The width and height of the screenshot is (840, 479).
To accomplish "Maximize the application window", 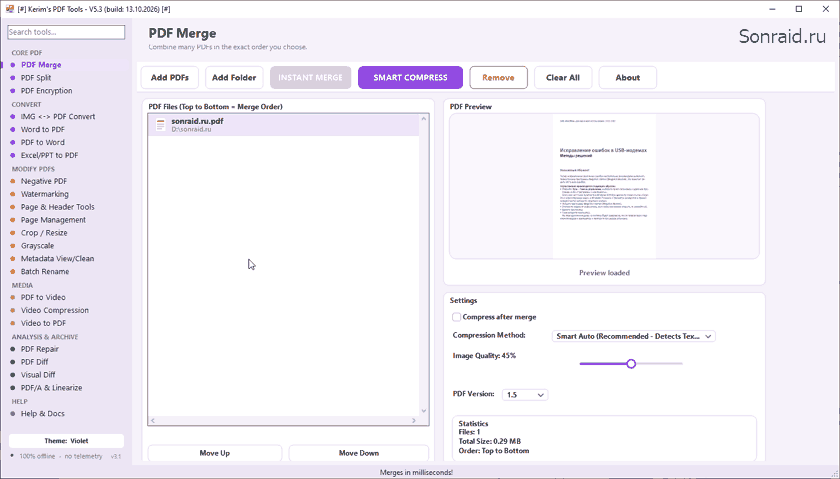I will tap(799, 9).
